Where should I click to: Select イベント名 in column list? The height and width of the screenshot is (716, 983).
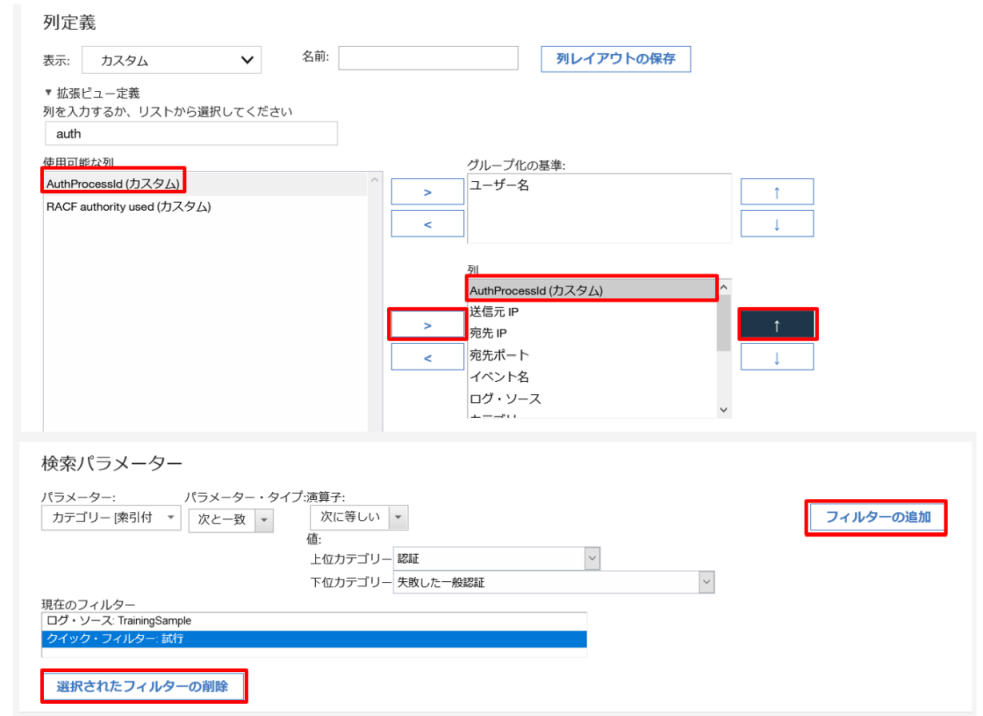(x=592, y=377)
